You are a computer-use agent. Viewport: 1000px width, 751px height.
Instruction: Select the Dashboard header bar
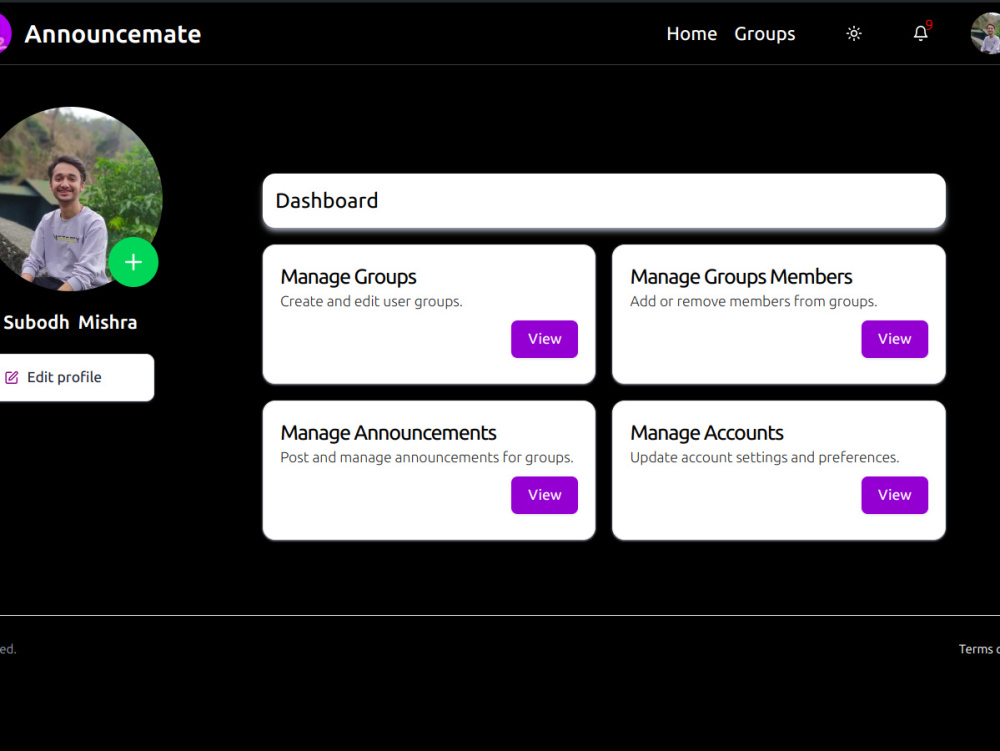[604, 201]
